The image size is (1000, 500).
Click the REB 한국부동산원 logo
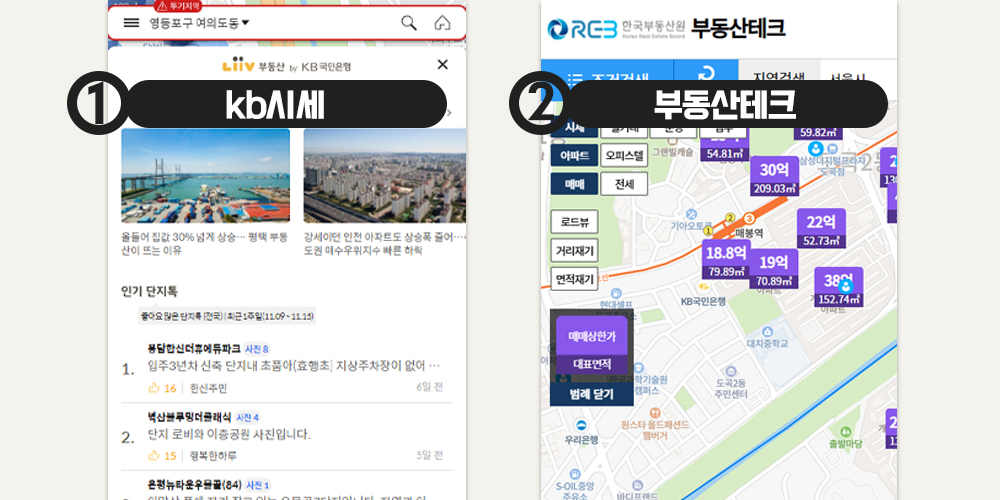[x=615, y=29]
